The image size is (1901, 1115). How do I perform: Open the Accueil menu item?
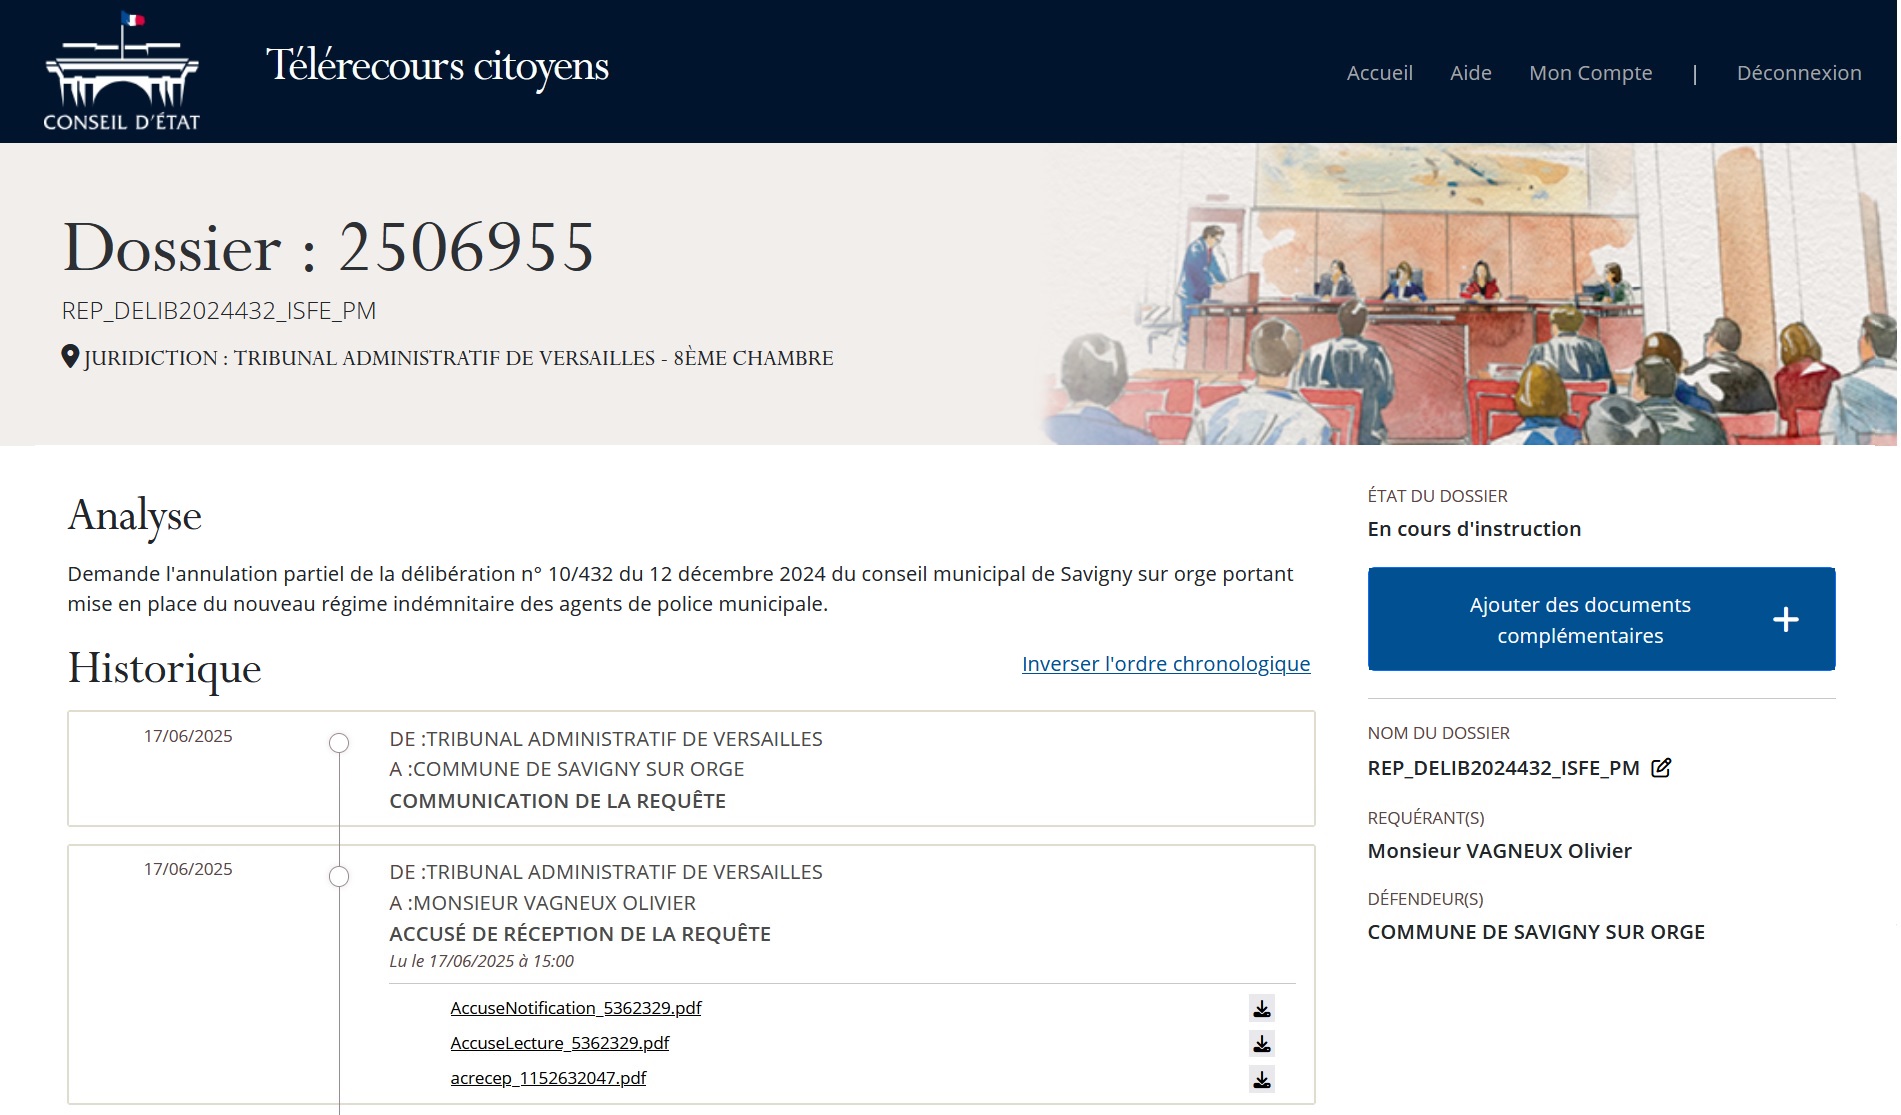(1379, 73)
